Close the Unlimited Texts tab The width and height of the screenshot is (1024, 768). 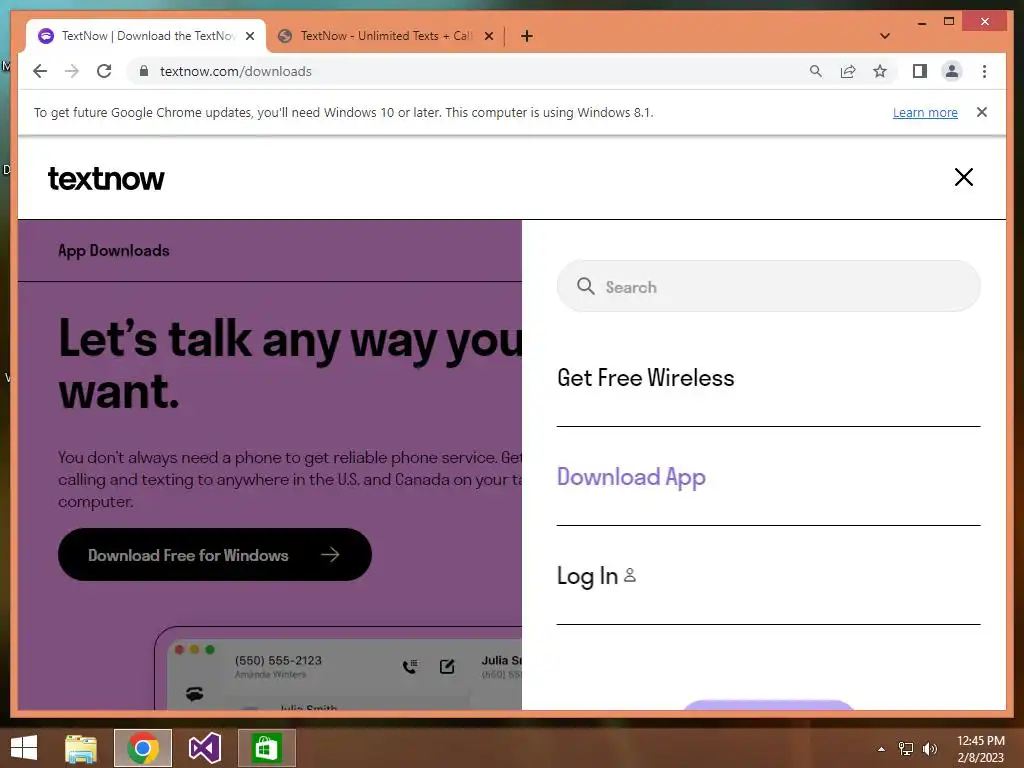coord(488,36)
